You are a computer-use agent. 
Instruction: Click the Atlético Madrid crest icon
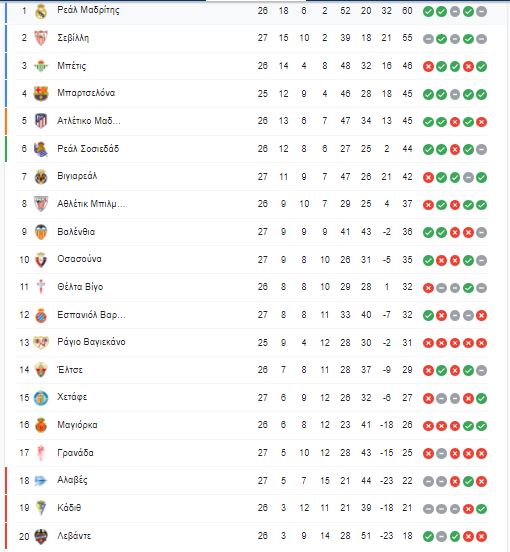[41, 121]
